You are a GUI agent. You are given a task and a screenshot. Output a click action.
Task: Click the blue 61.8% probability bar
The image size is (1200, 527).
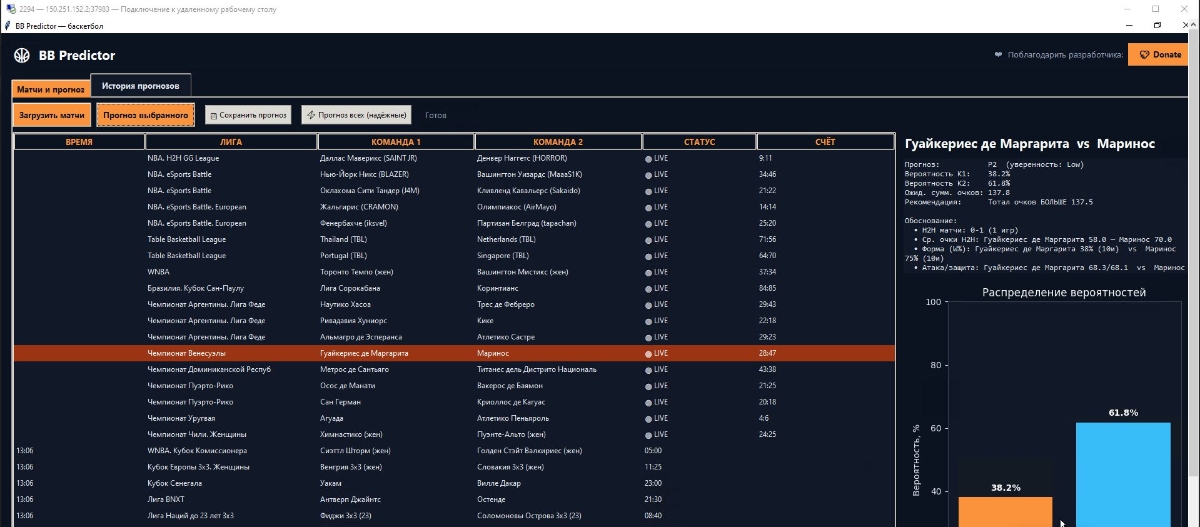pos(1123,474)
